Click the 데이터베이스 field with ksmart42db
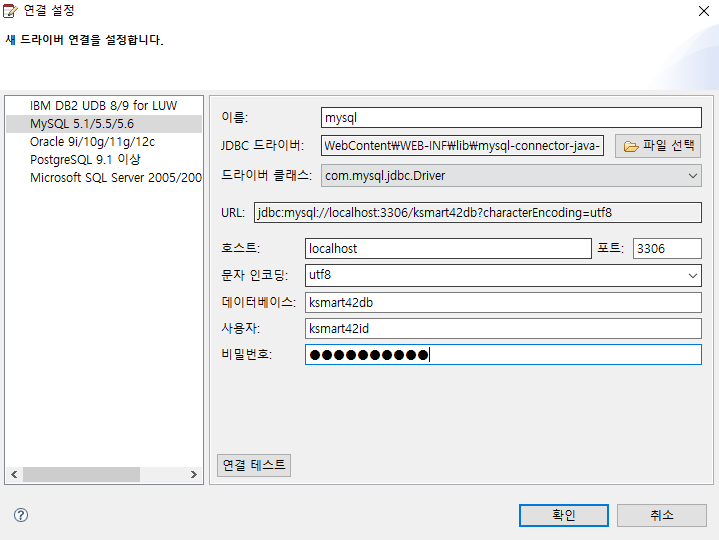The height and width of the screenshot is (540, 719). point(503,303)
